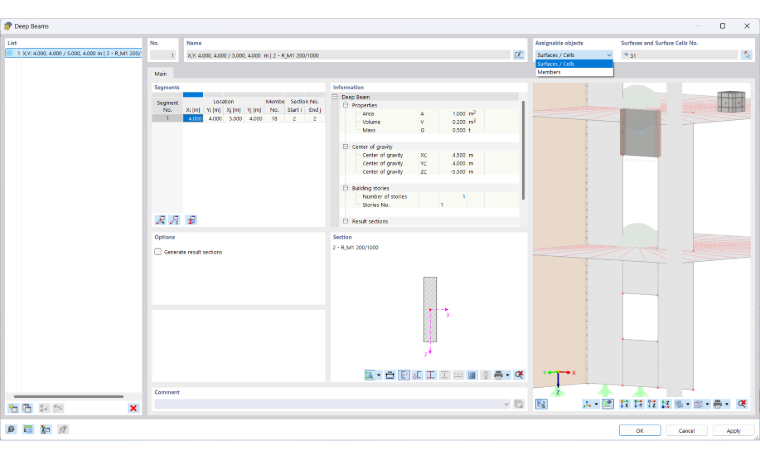Click the Area value 1.000 in Properties
Image resolution: width=760 pixels, height=459 pixels.
(459, 114)
